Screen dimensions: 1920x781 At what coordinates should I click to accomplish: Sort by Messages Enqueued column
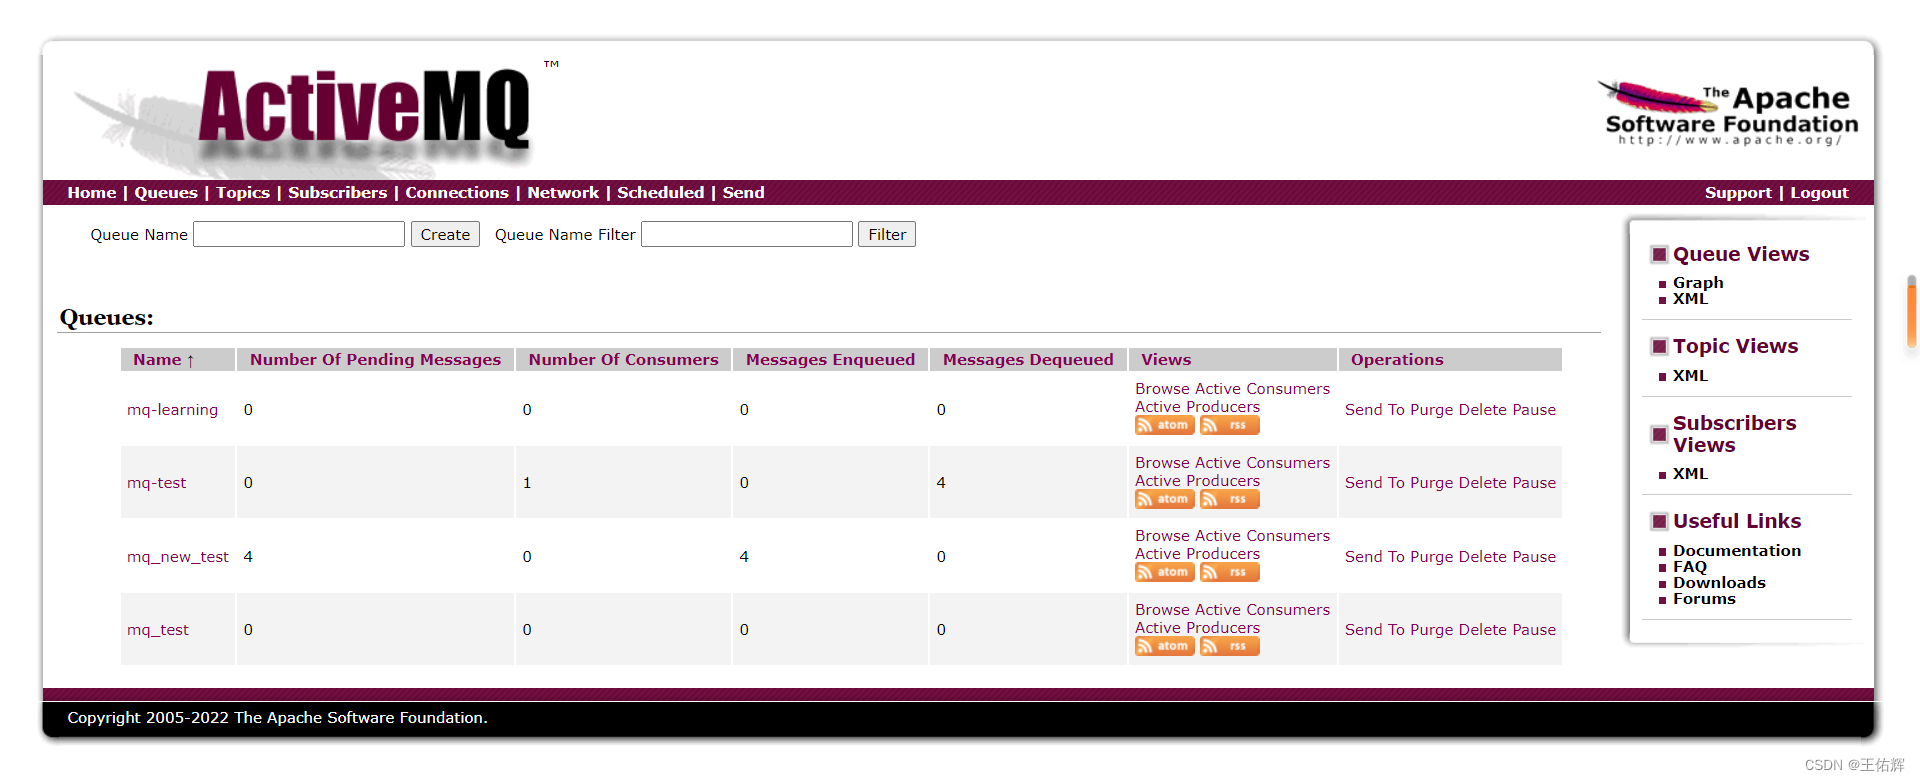[x=830, y=360]
